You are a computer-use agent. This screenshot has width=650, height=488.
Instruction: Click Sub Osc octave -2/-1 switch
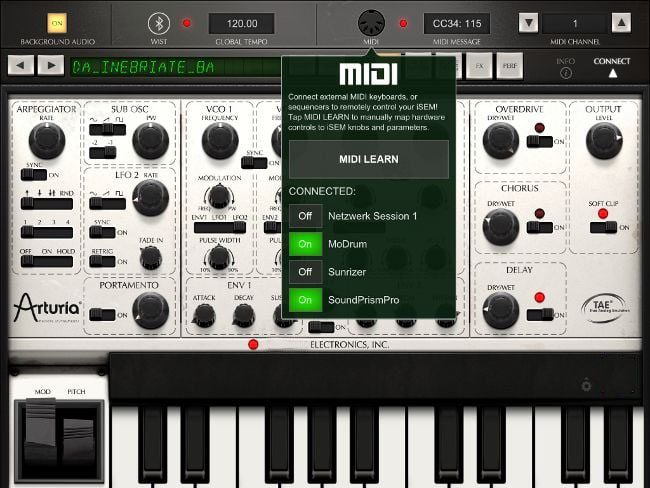point(102,152)
